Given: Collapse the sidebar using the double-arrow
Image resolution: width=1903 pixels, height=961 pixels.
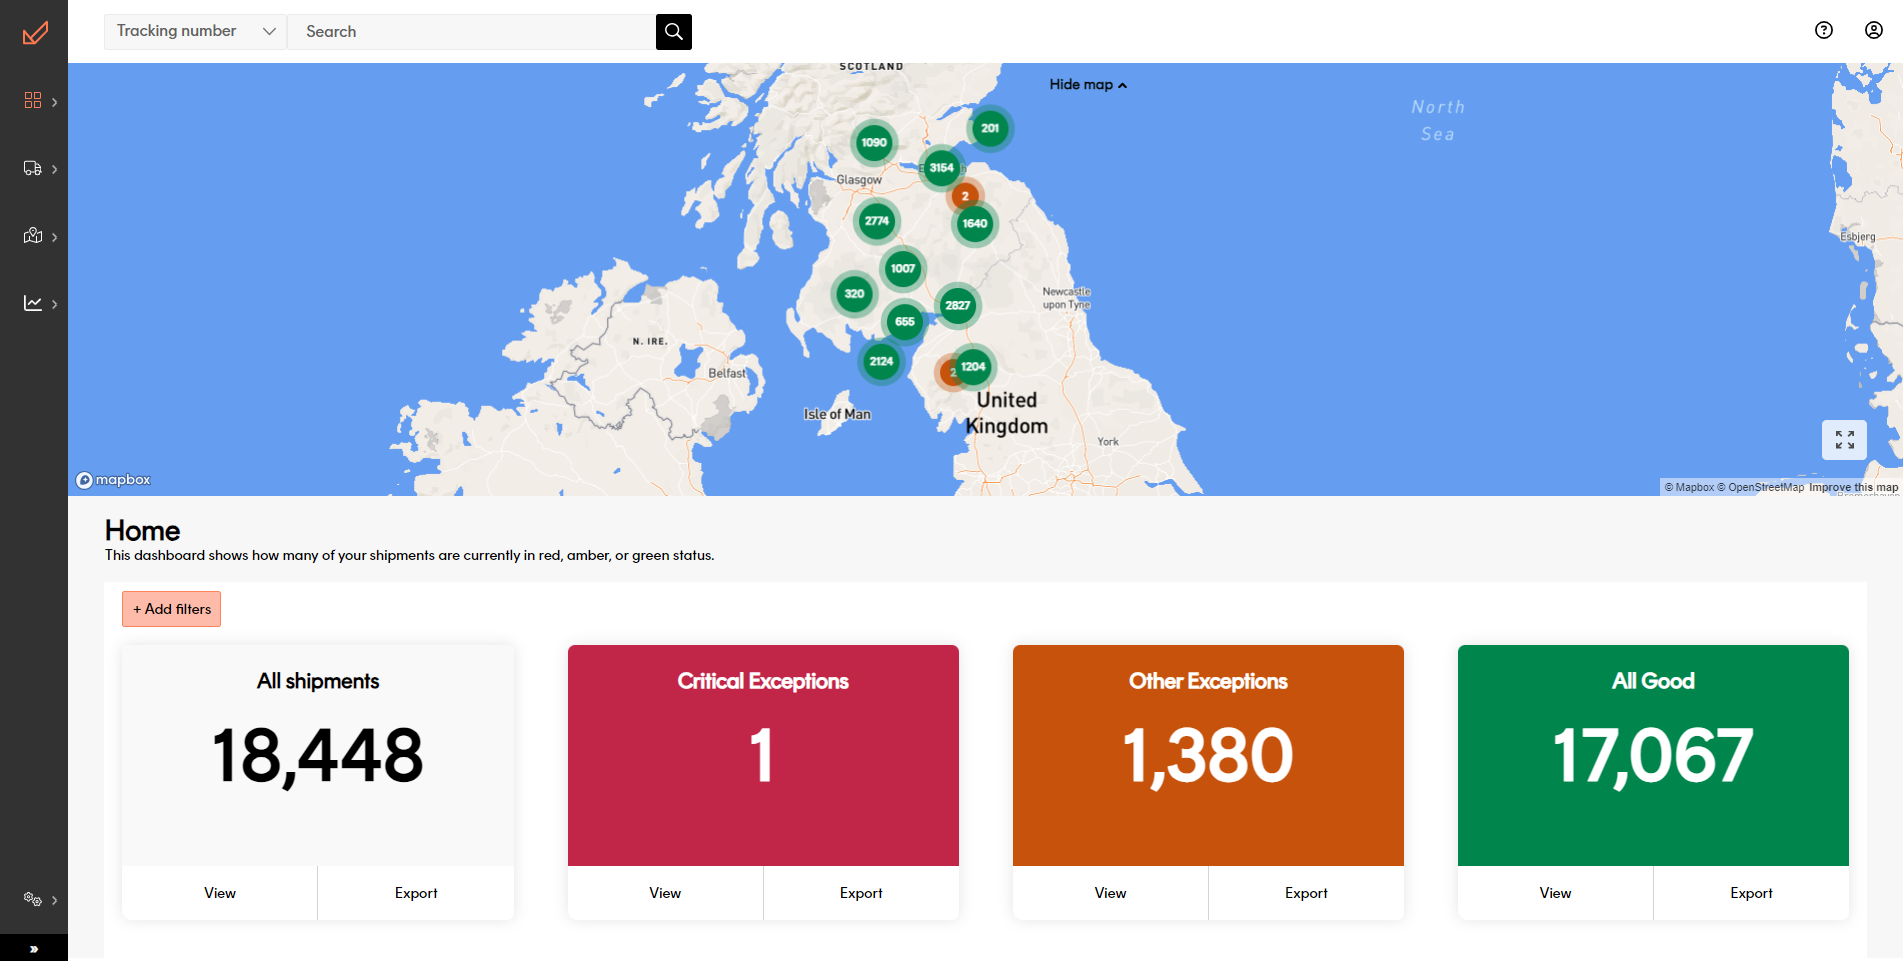Looking at the screenshot, I should pyautogui.click(x=34, y=947).
